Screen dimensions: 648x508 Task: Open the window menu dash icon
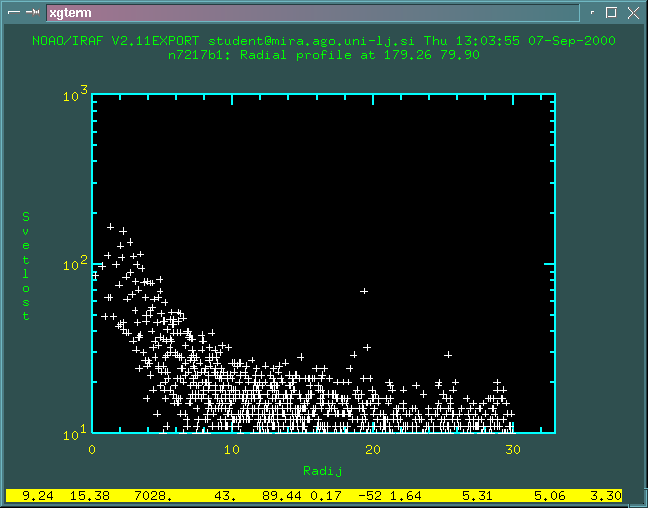click(x=14, y=12)
